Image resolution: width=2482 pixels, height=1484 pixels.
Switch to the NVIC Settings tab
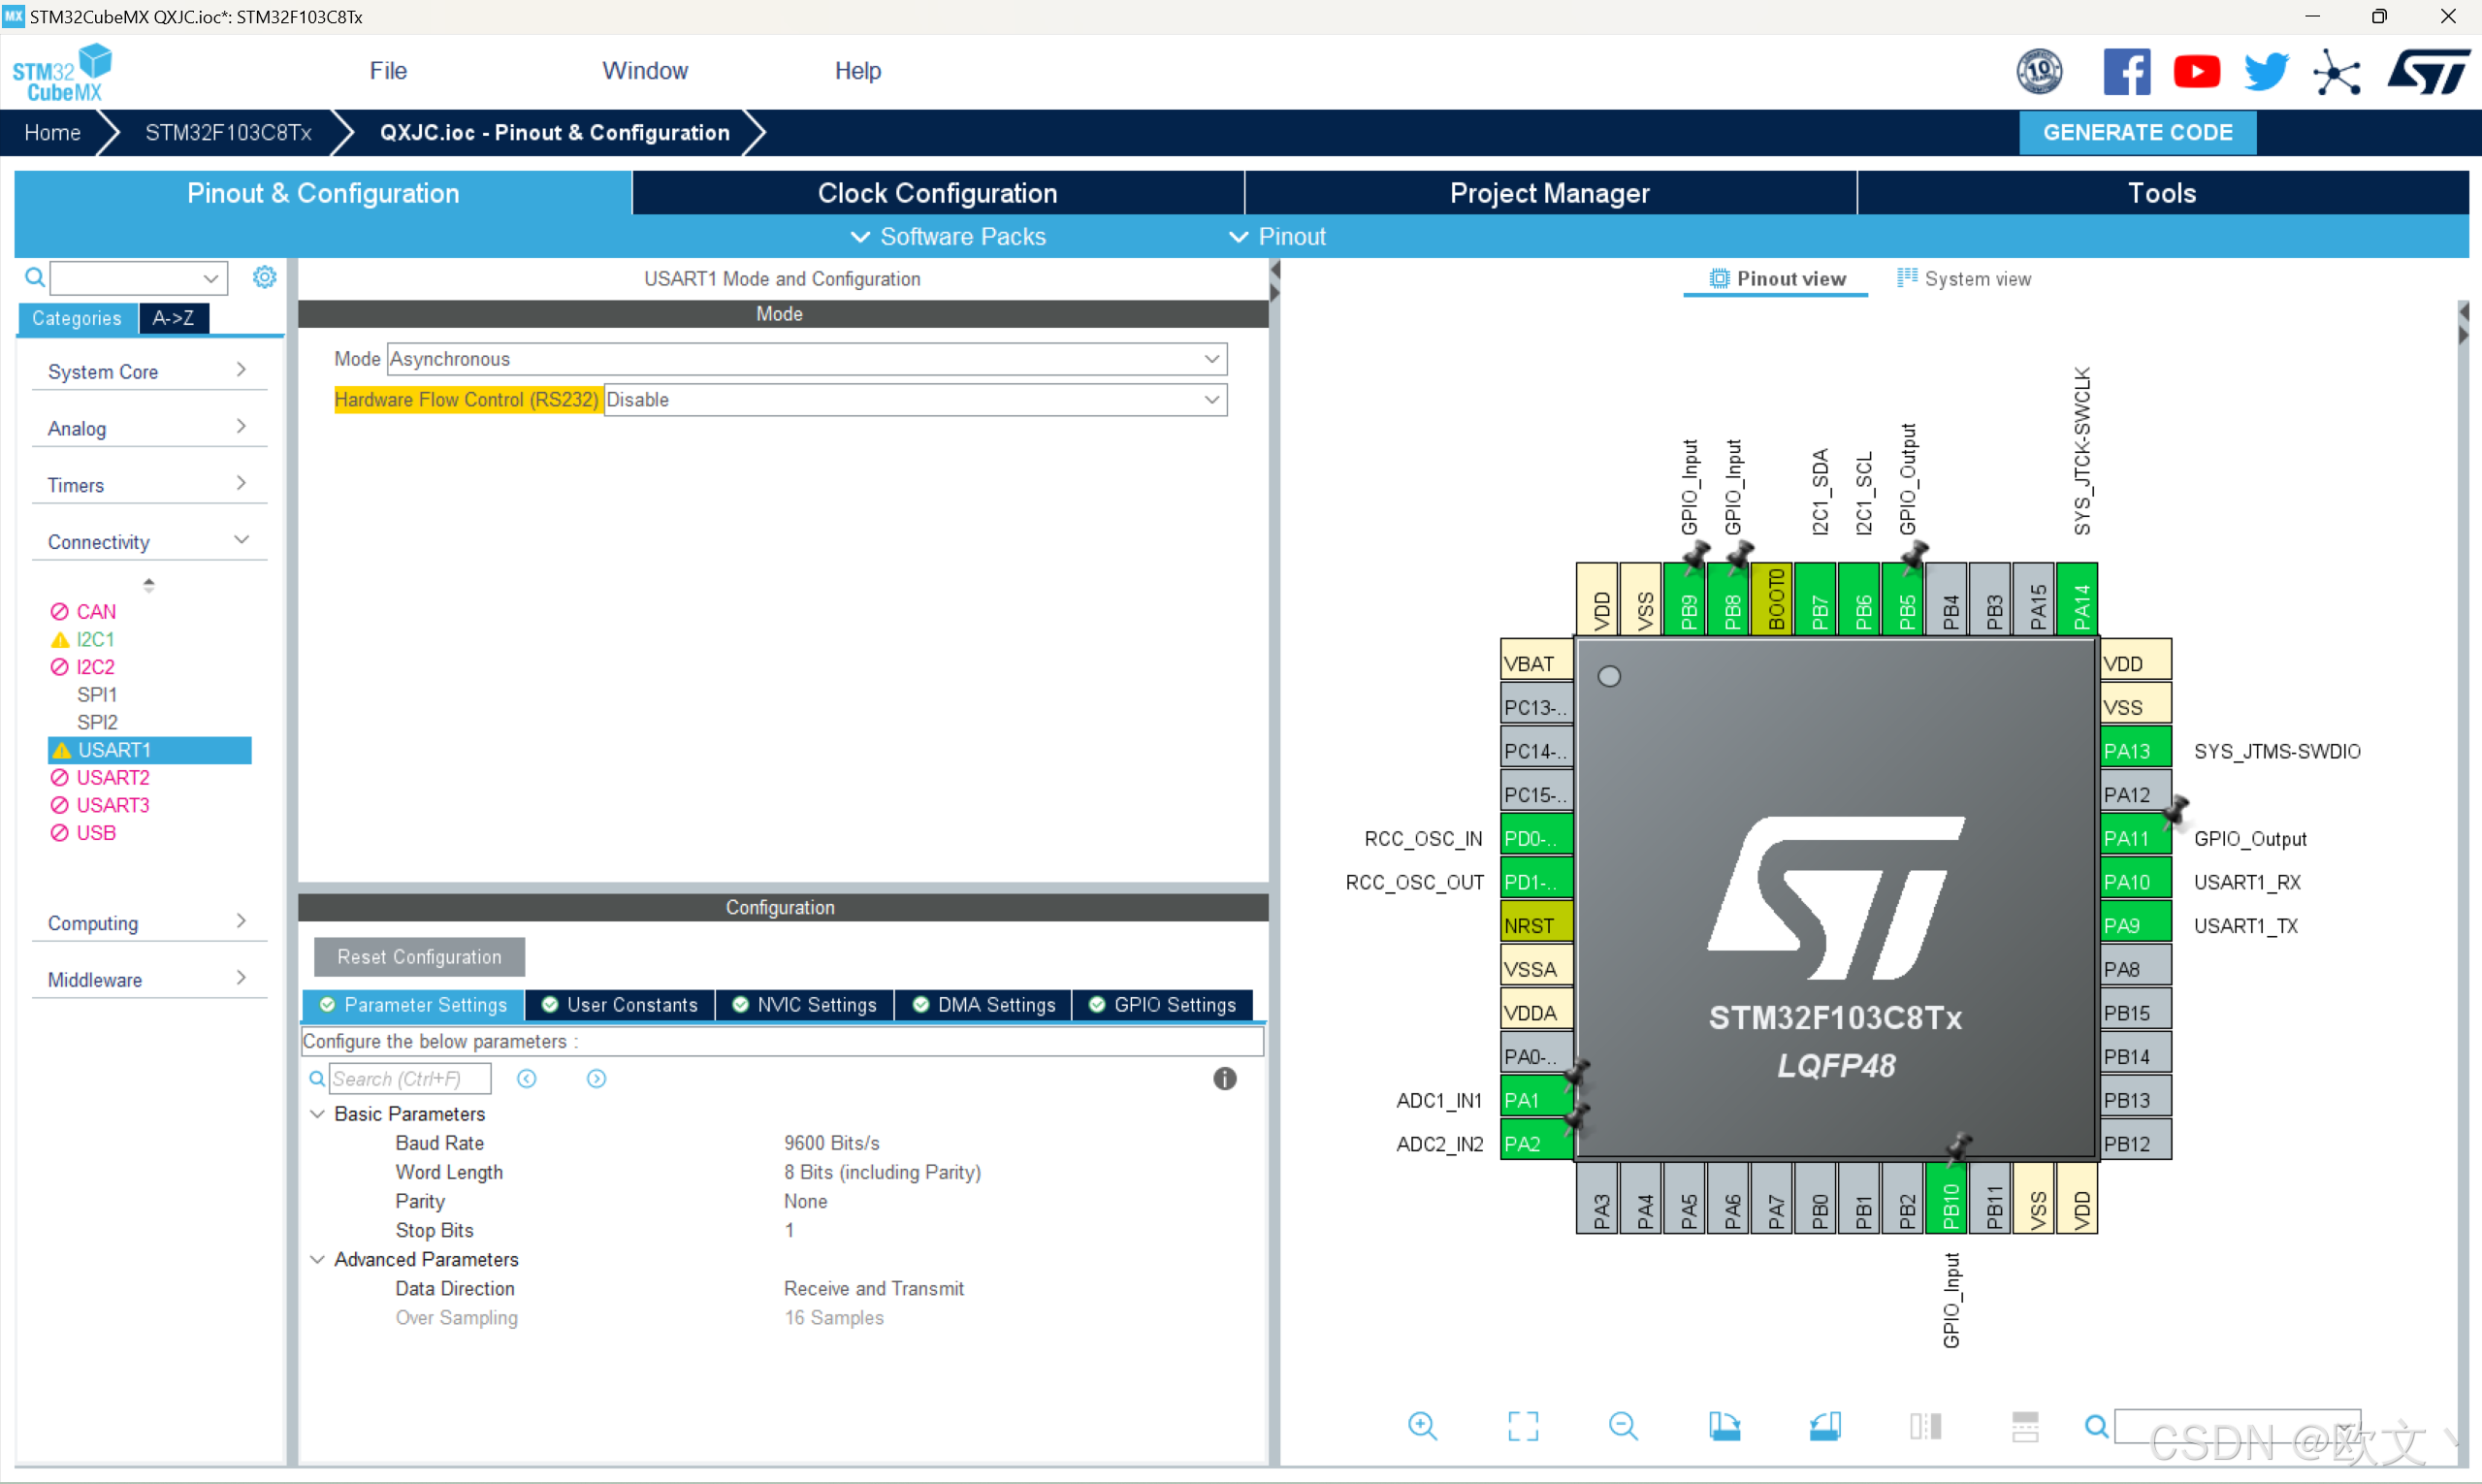(x=805, y=1005)
